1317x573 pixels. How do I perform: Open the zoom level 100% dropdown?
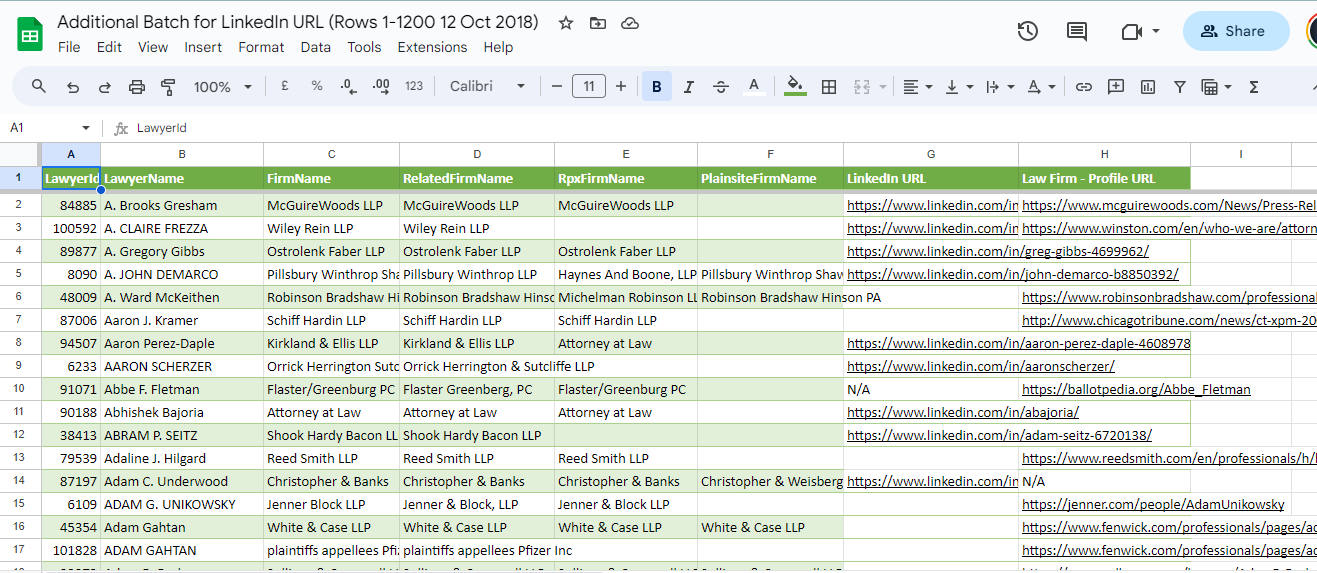(x=222, y=87)
